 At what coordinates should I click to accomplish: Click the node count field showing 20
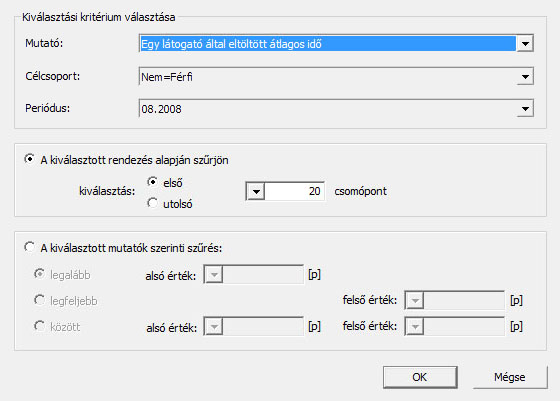point(294,191)
